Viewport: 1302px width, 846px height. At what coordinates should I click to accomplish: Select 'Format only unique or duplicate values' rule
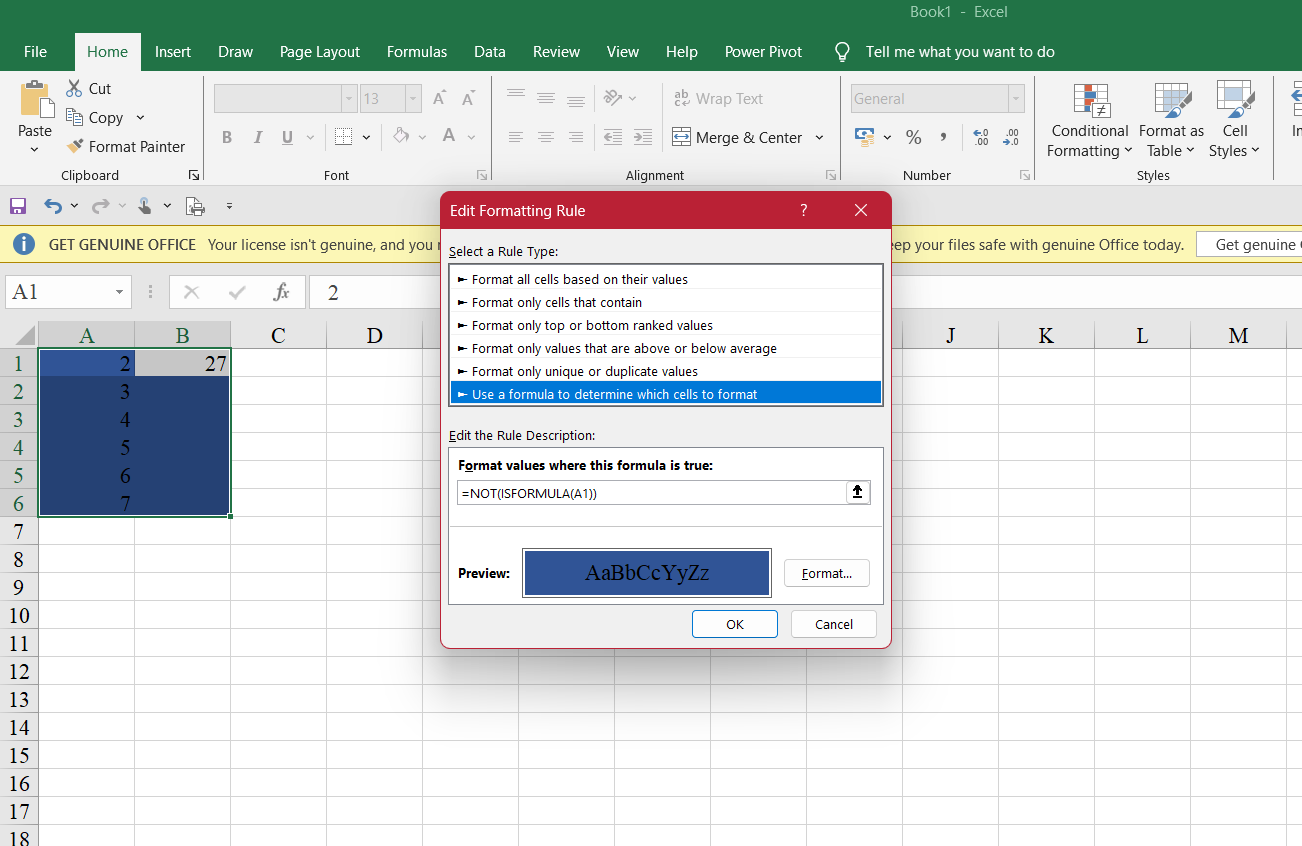coord(666,371)
